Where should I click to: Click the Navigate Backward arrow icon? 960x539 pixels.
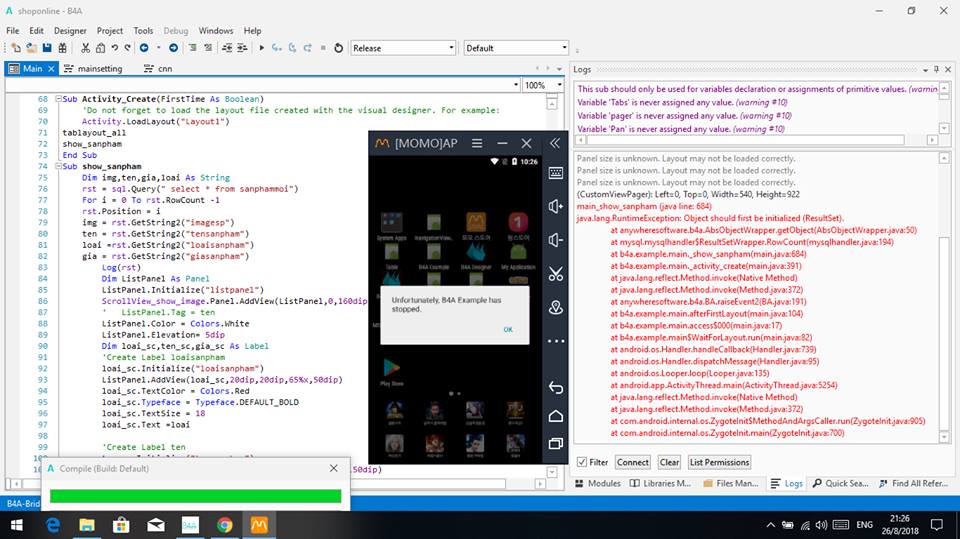145,48
